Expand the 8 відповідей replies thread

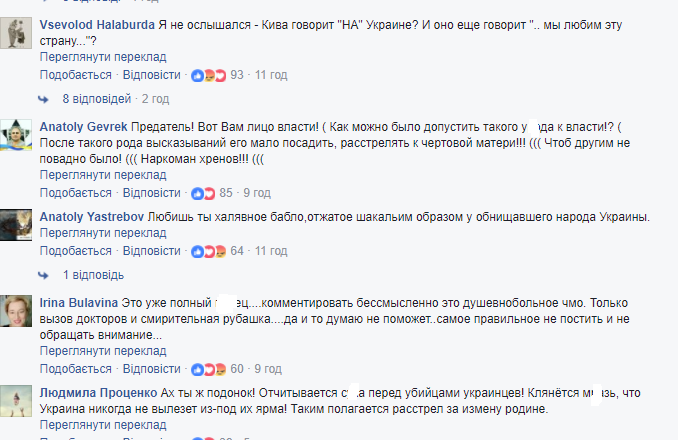point(96,99)
